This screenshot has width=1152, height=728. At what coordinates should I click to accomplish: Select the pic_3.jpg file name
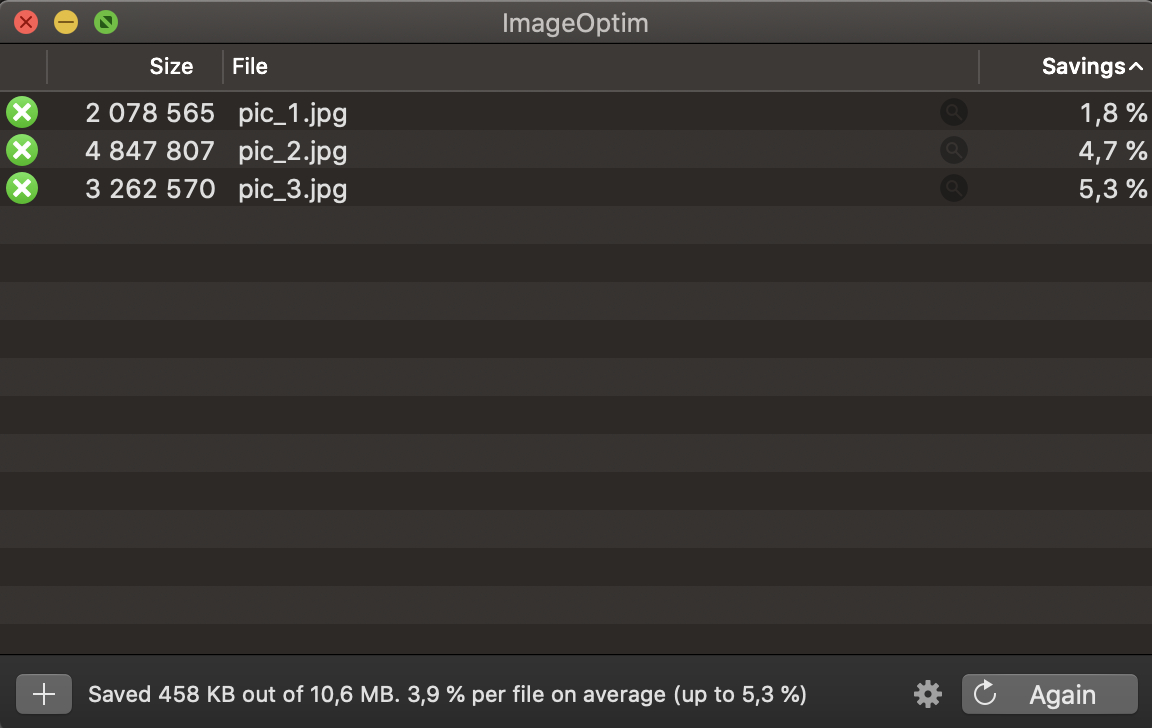[x=293, y=189]
